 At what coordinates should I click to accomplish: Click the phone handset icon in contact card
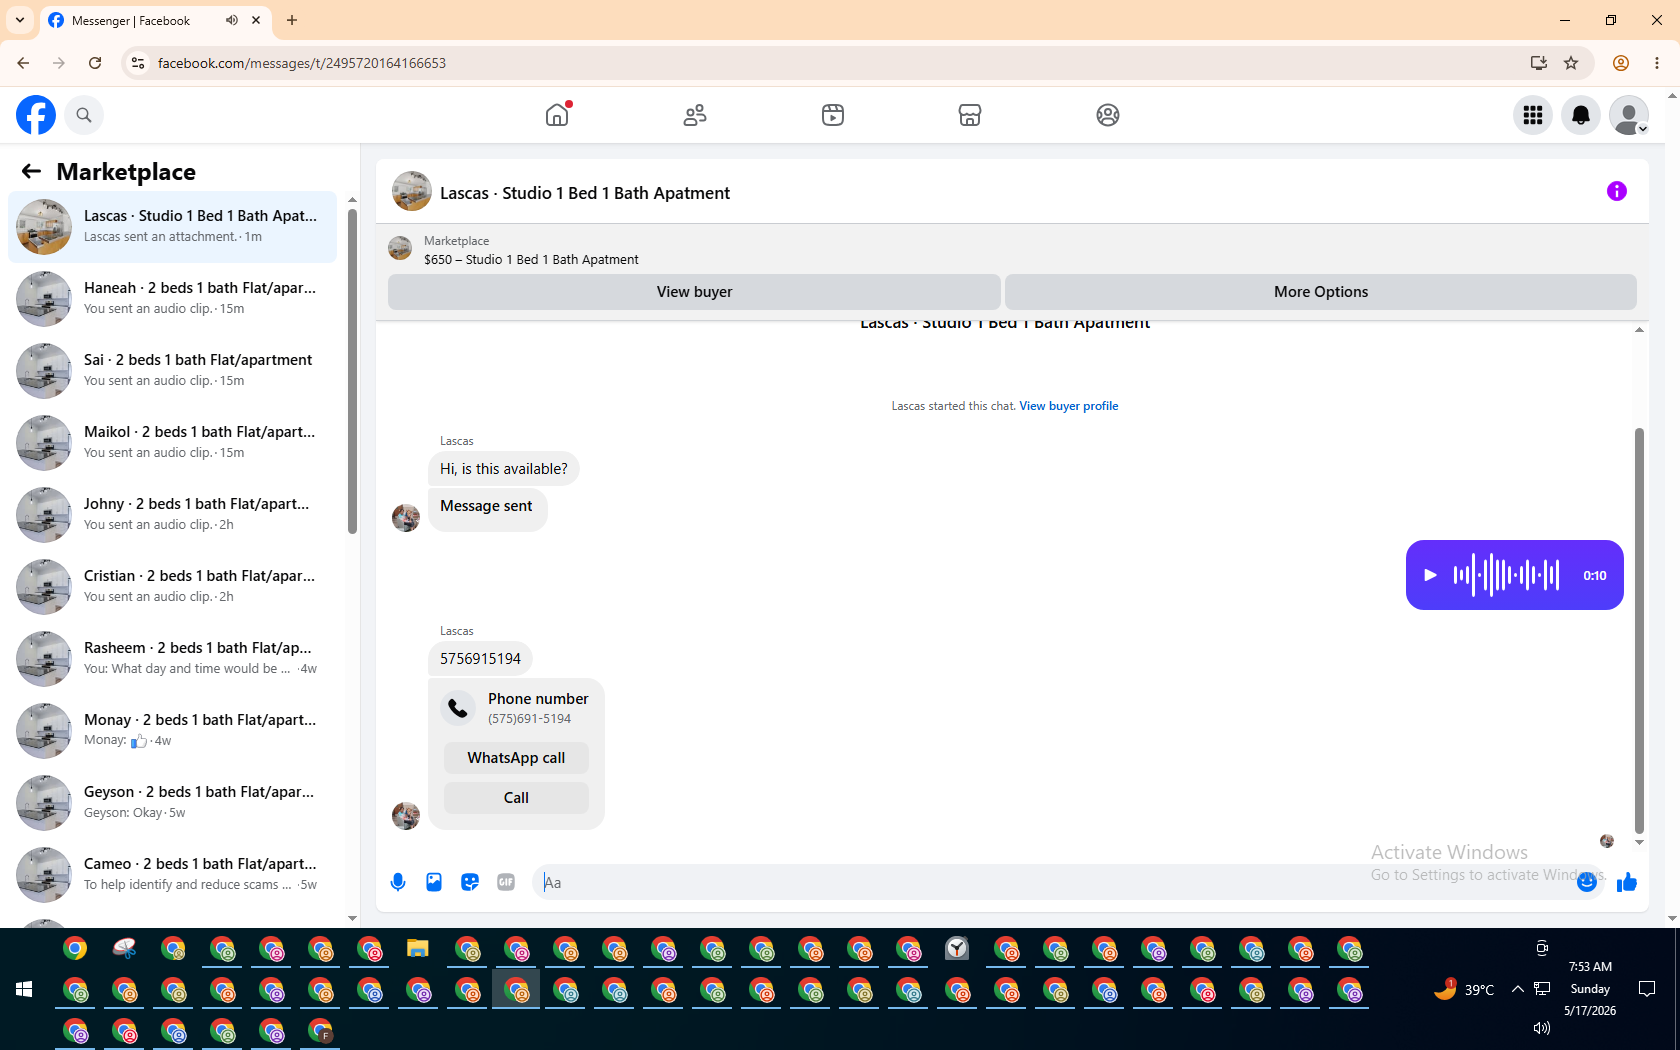tap(458, 708)
